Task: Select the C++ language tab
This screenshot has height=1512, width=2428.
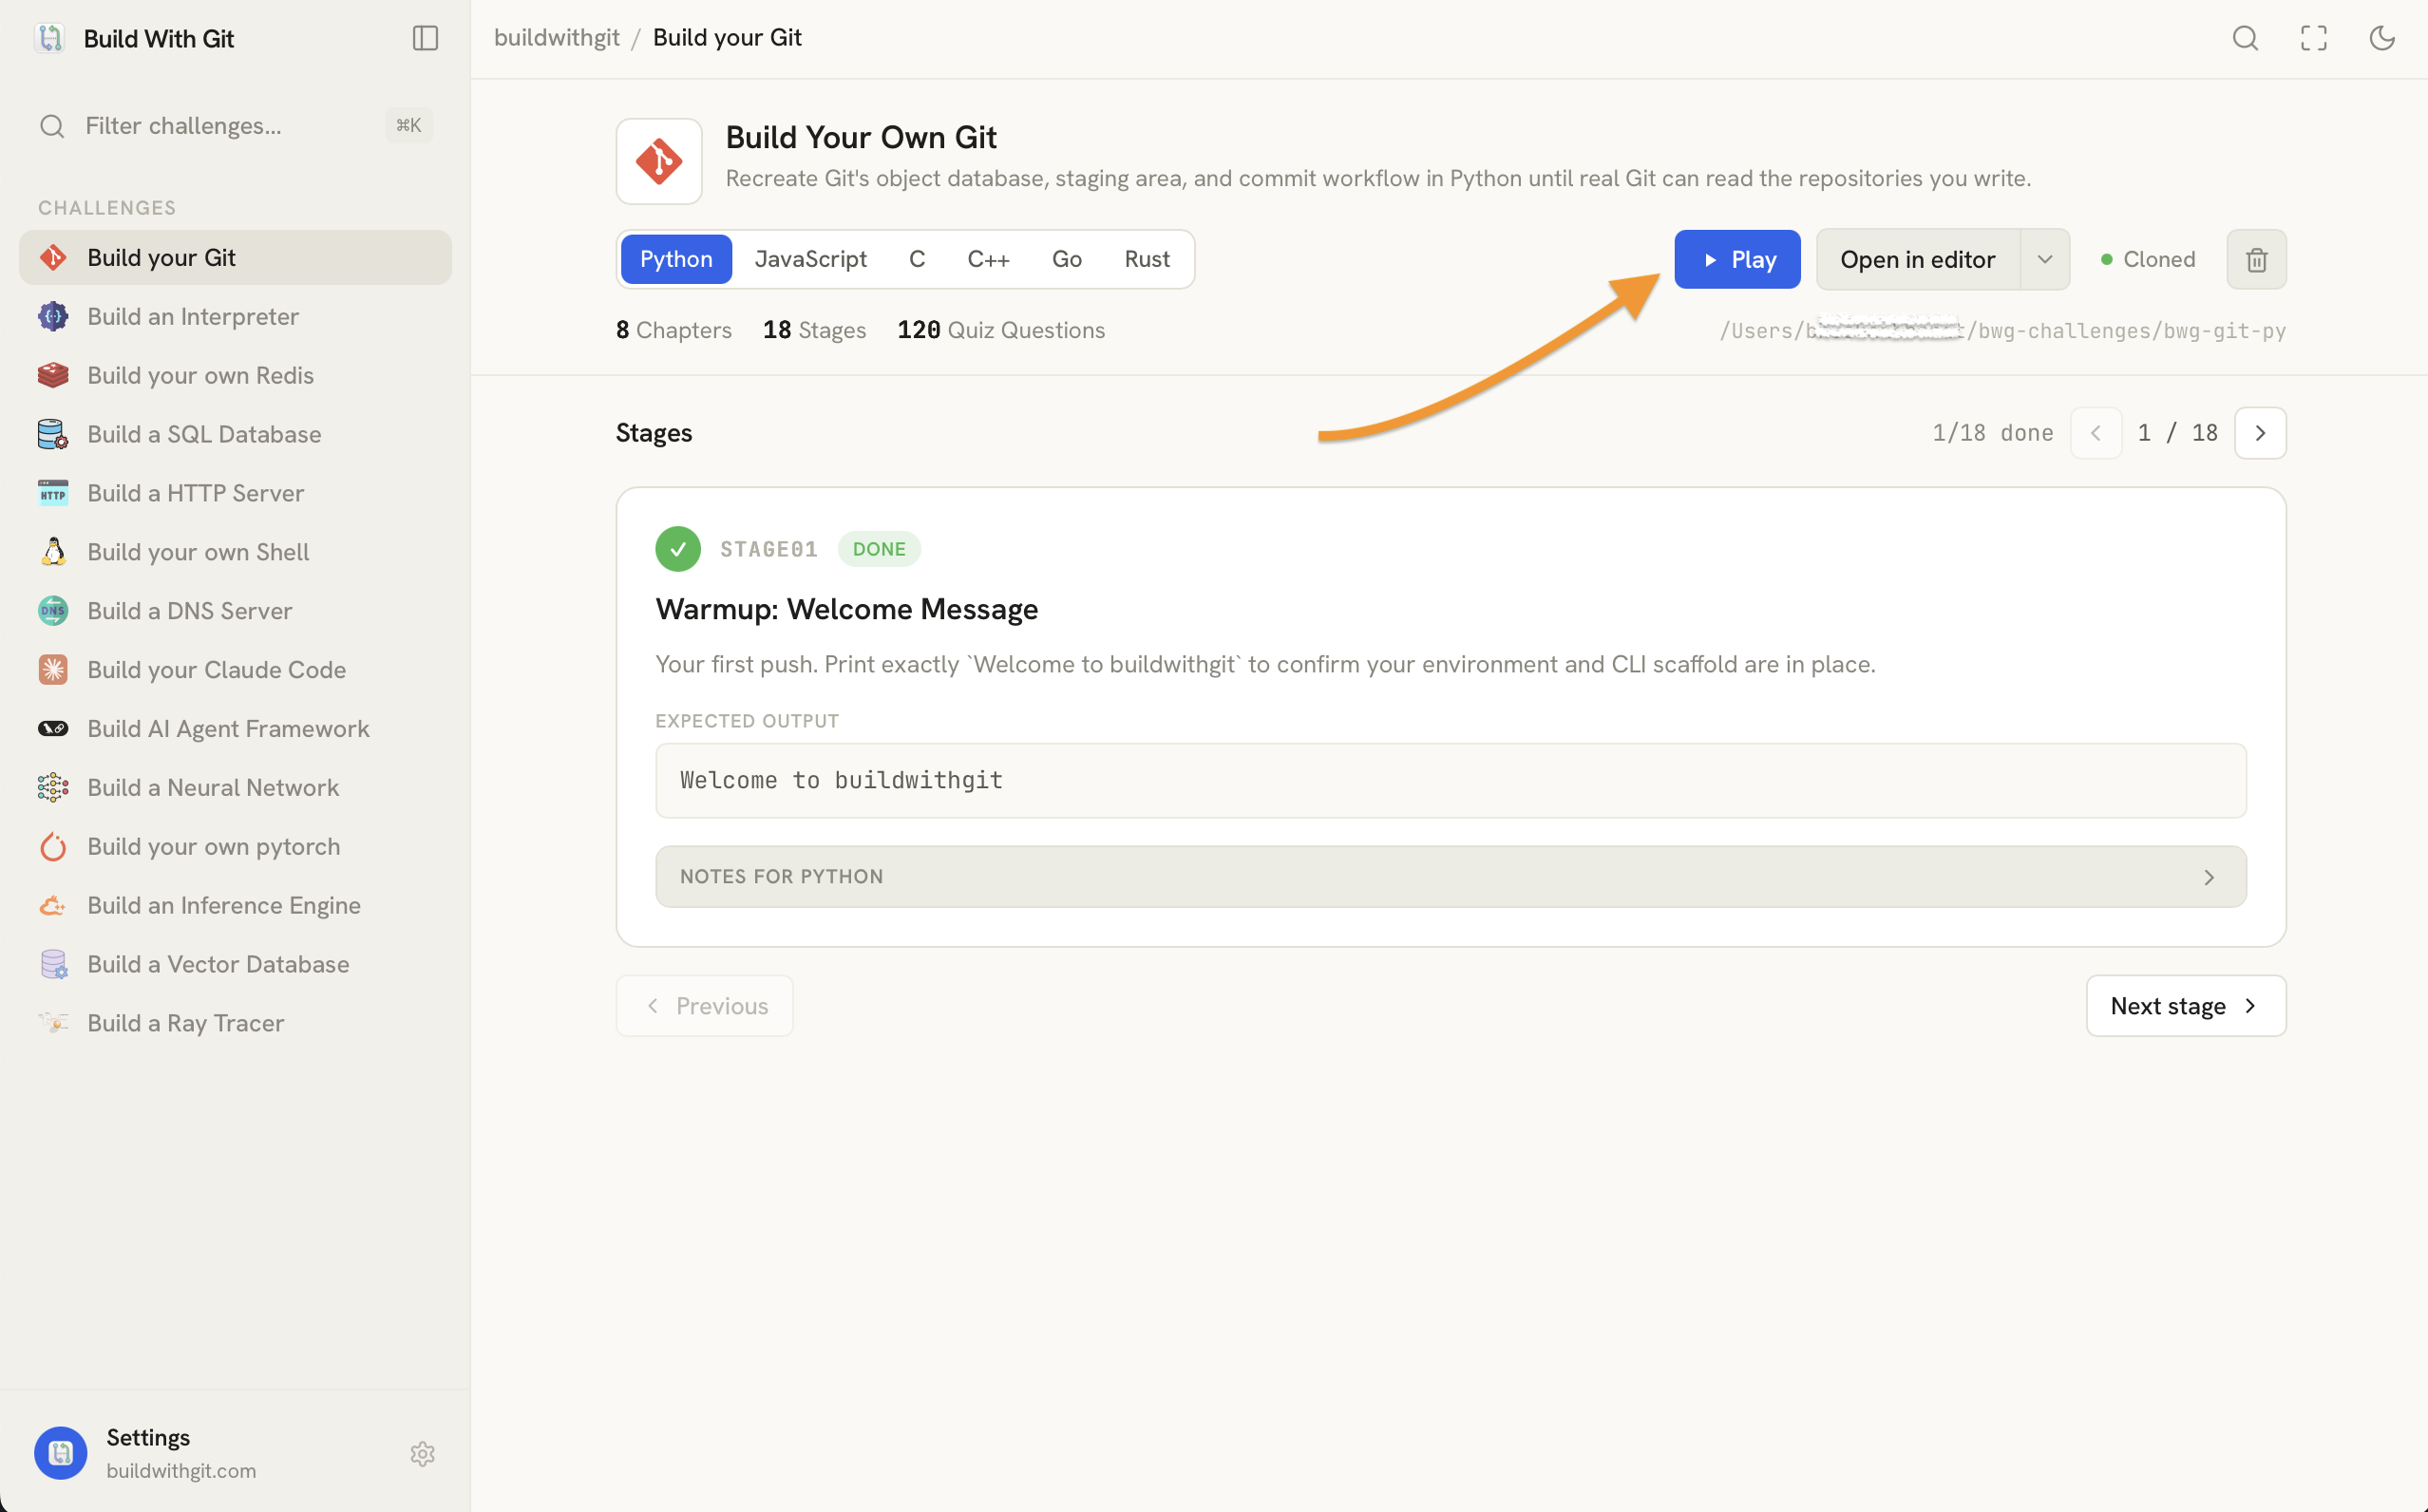Action: click(988, 259)
